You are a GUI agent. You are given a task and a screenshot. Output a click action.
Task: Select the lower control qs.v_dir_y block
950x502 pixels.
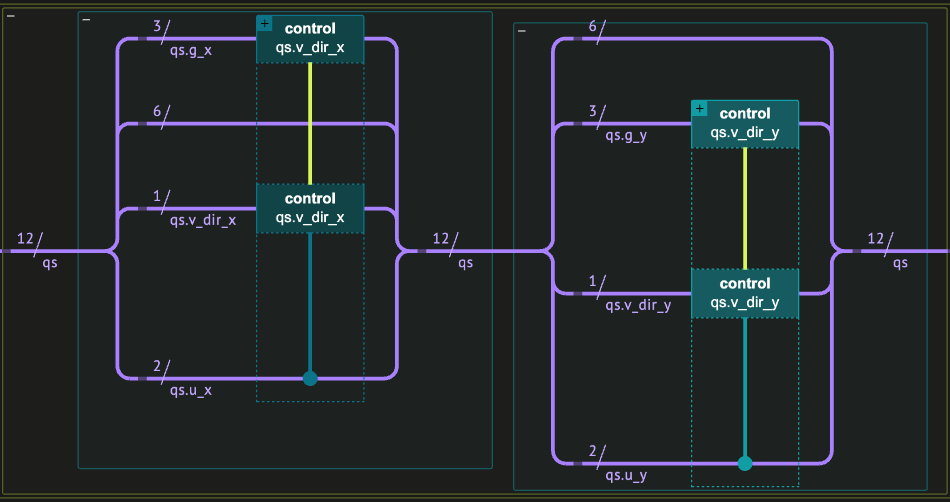click(745, 293)
